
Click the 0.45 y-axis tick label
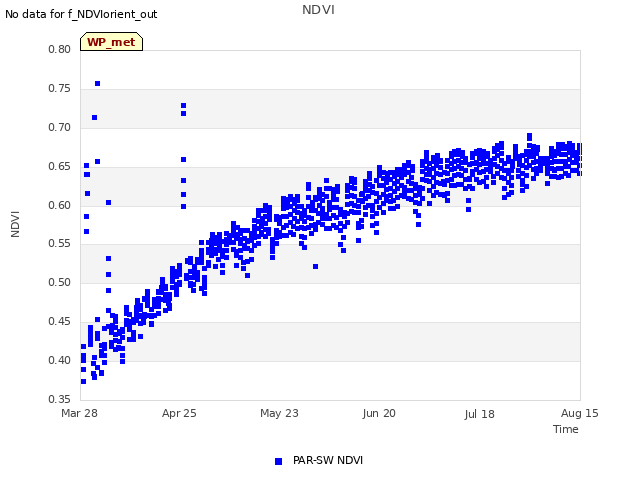click(60, 321)
